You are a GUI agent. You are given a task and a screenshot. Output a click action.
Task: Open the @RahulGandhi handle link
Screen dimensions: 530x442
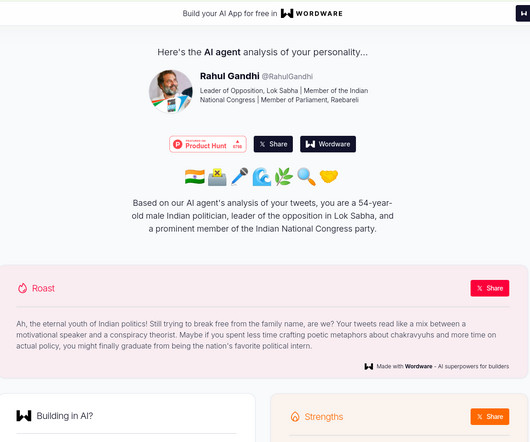point(287,77)
